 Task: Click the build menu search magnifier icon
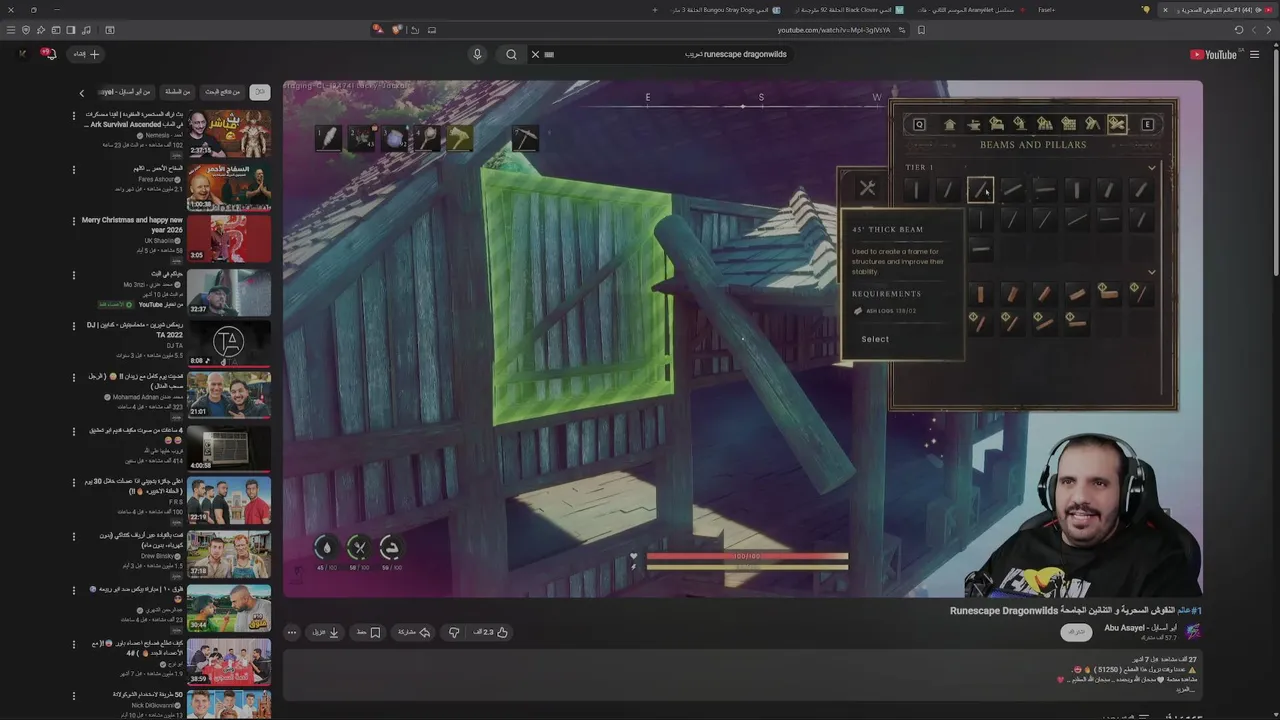coord(919,124)
